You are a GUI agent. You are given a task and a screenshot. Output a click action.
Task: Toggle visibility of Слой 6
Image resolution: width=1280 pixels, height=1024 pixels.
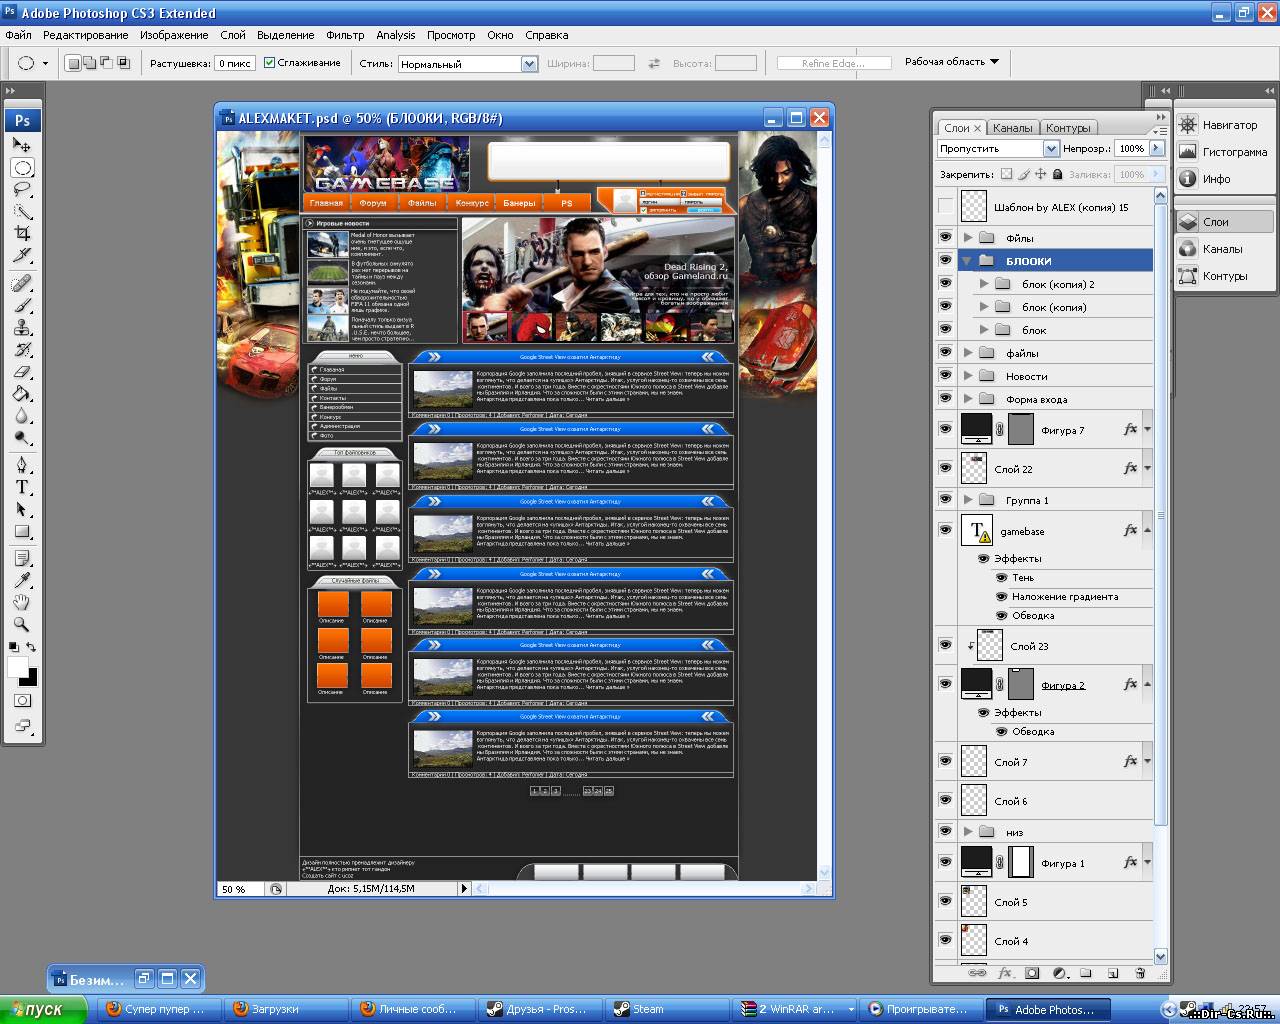point(945,800)
